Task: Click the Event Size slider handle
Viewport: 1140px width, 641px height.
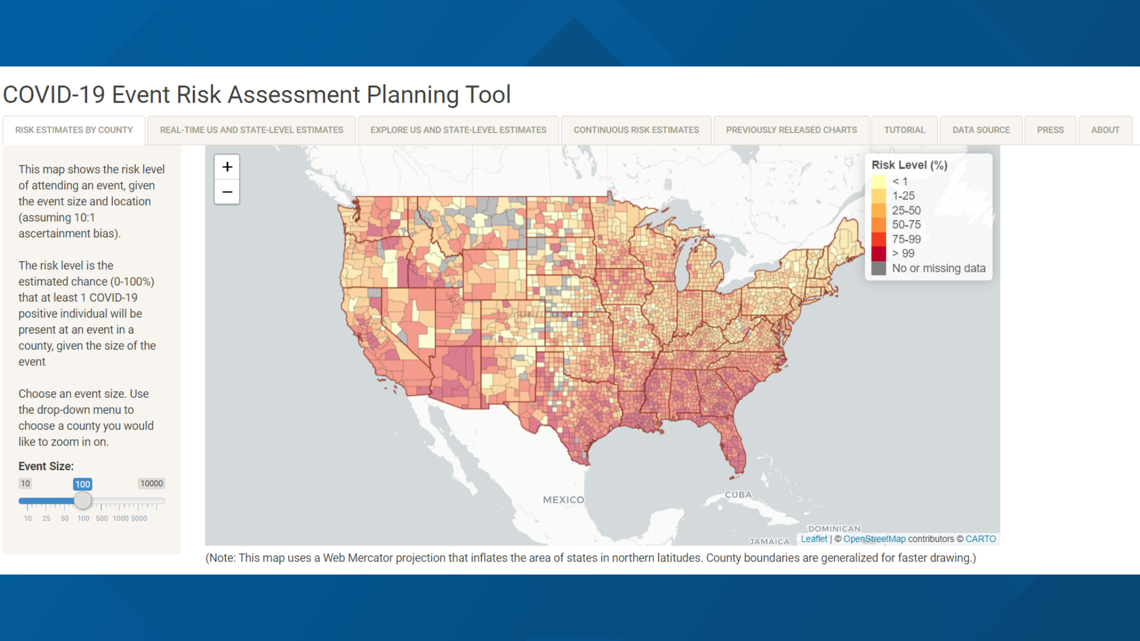Action: 83,501
